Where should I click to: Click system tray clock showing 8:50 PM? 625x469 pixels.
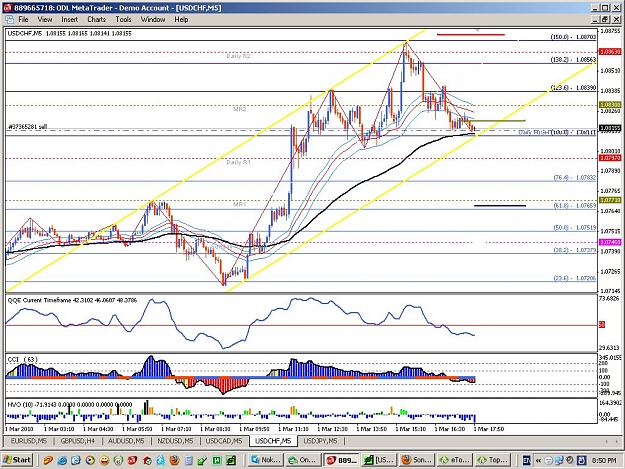(x=604, y=461)
